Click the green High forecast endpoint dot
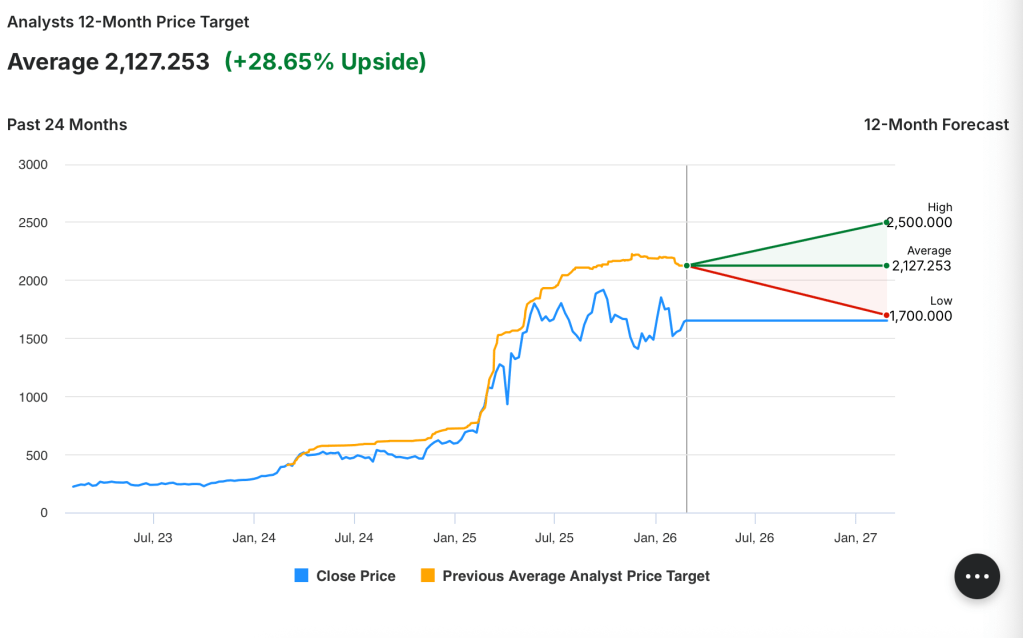Image resolution: width=1023 pixels, height=638 pixels. [x=886, y=222]
